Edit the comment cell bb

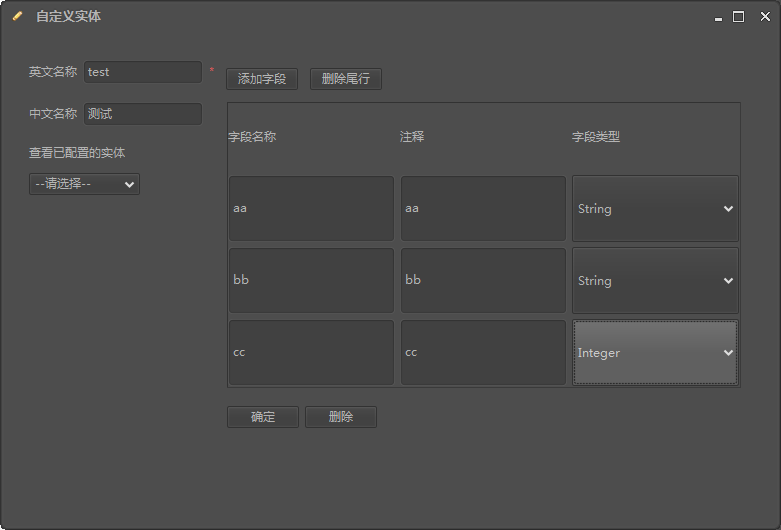click(x=483, y=280)
